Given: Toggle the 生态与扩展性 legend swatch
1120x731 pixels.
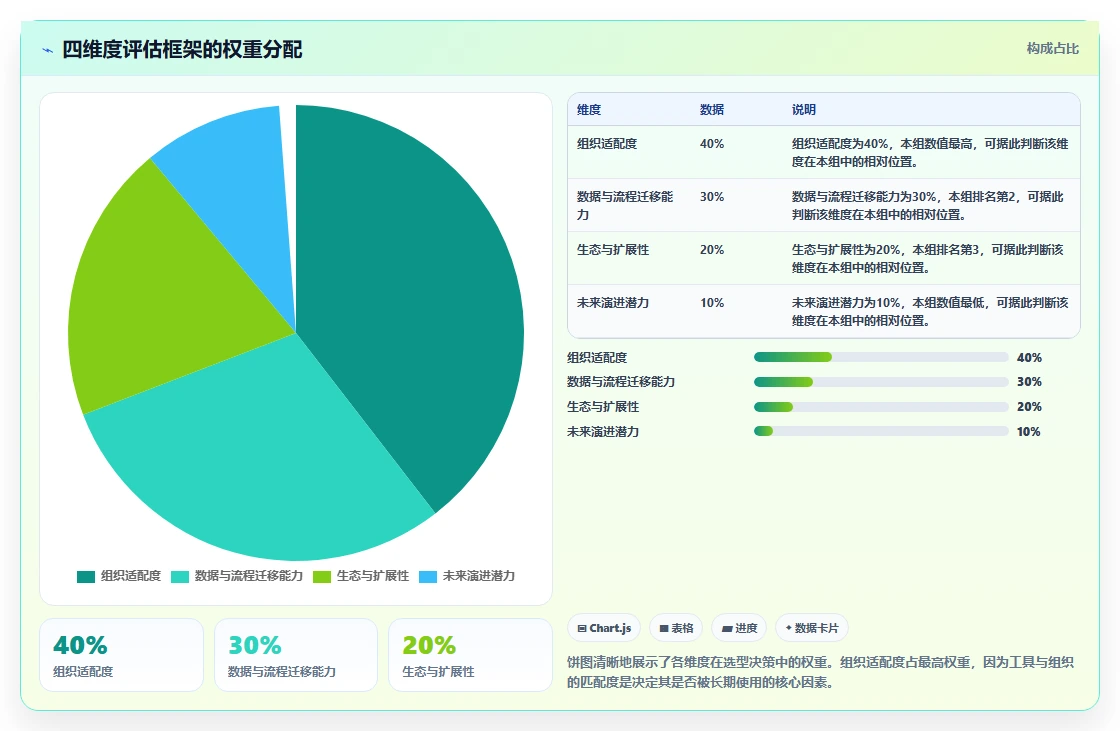Looking at the screenshot, I should (x=322, y=577).
